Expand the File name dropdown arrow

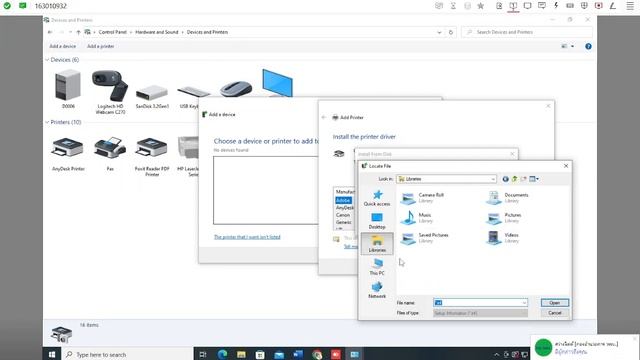[524, 303]
